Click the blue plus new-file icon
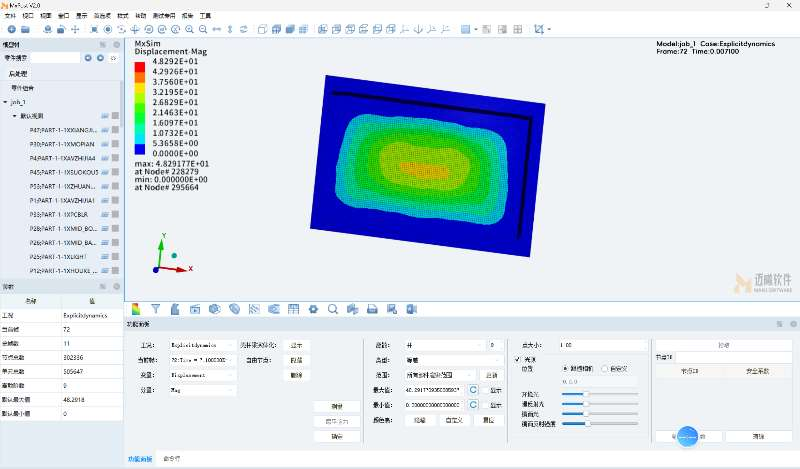Image resolution: width=800 pixels, height=469 pixels. (11, 29)
